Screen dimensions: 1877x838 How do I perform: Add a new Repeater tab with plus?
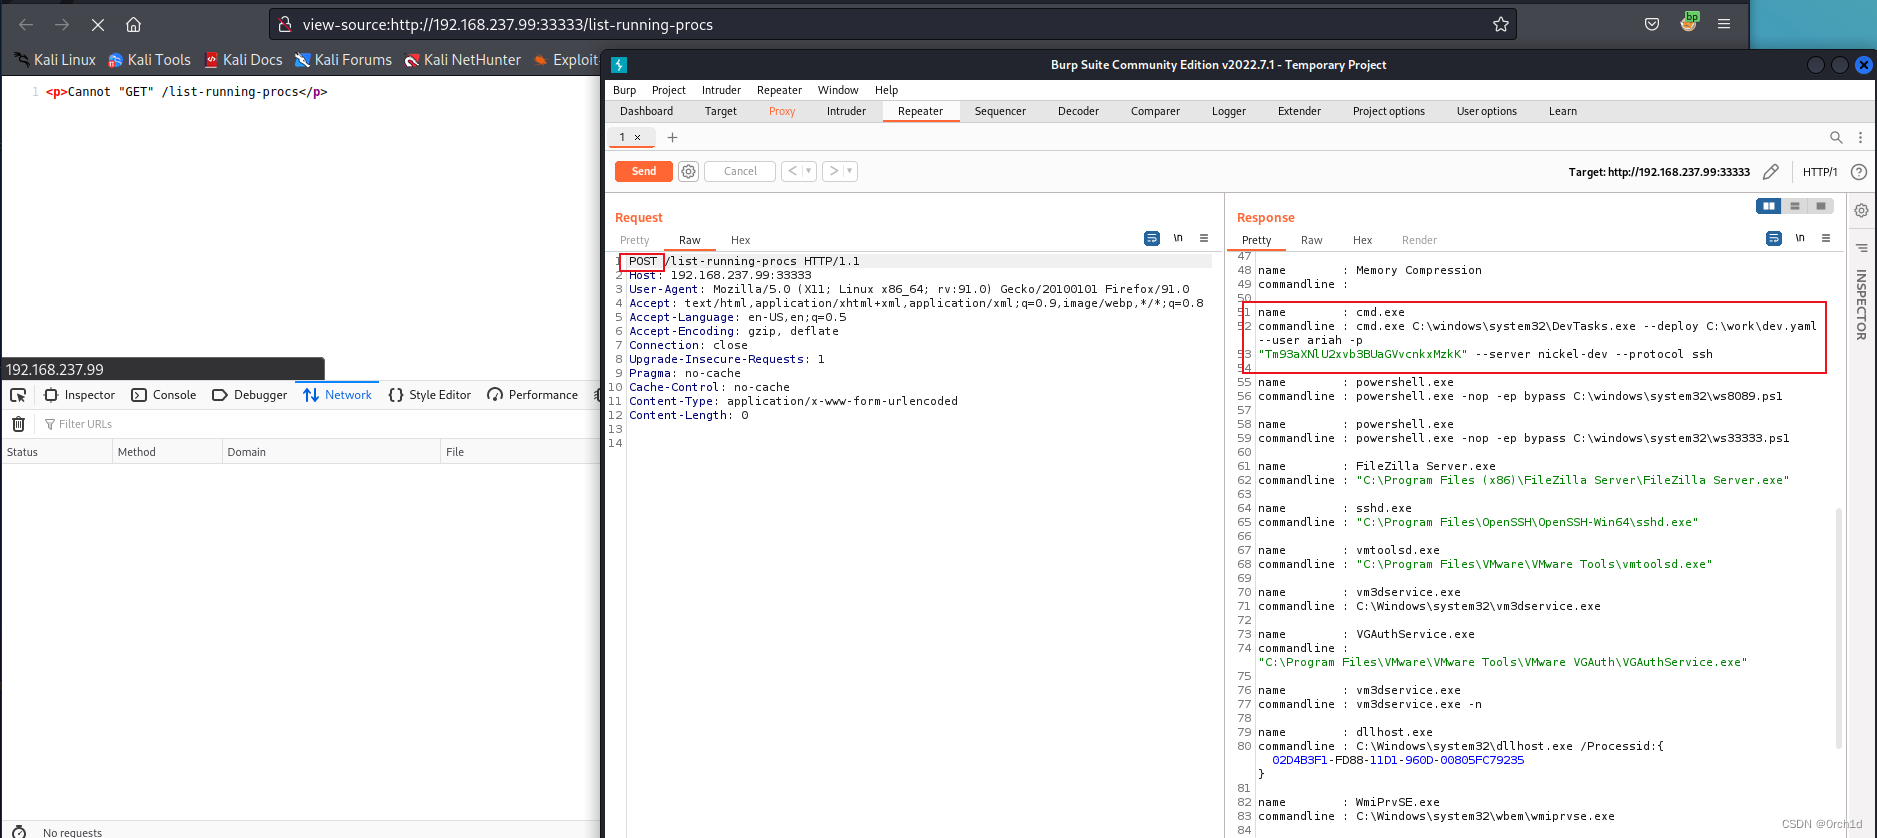coord(672,137)
